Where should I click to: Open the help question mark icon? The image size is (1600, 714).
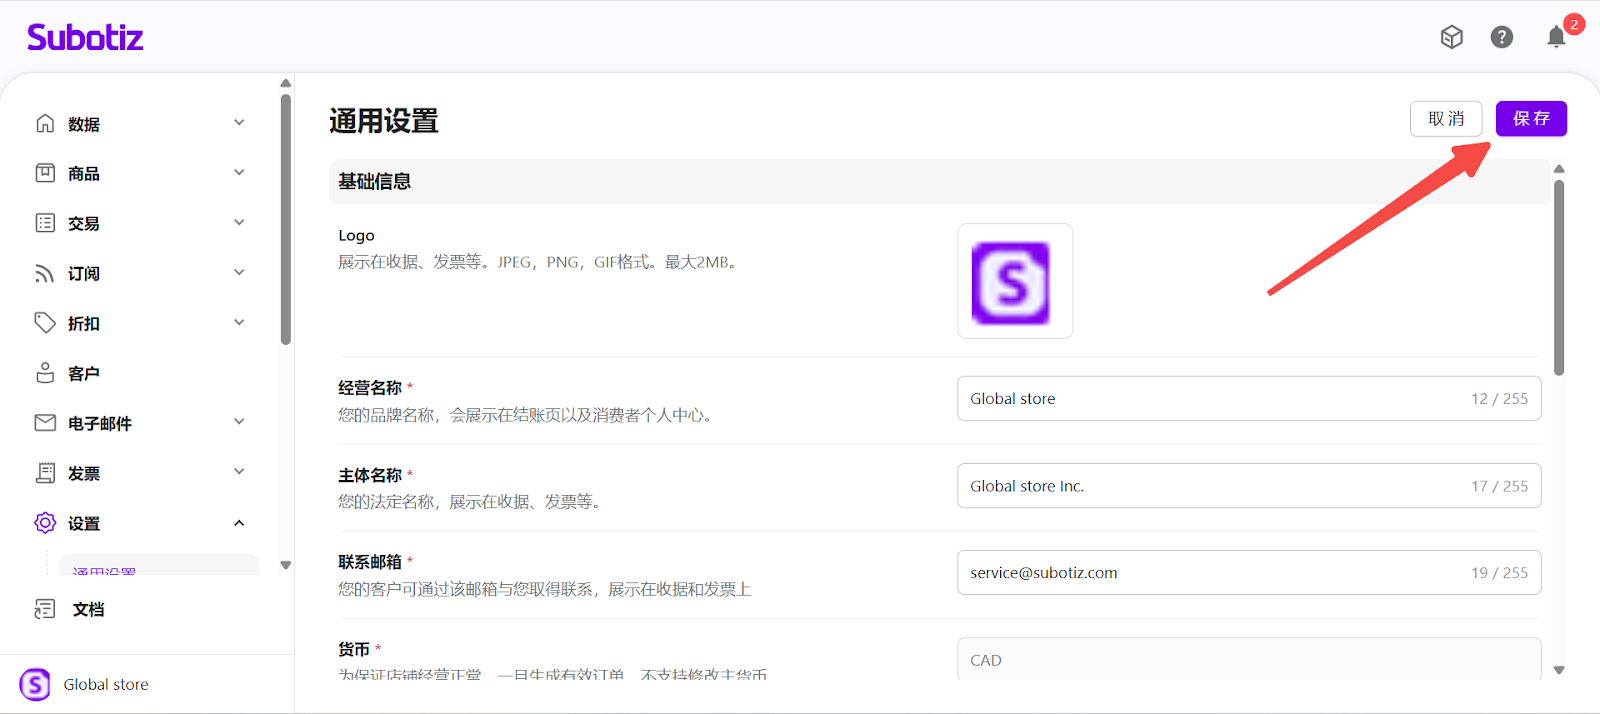tap(1501, 37)
